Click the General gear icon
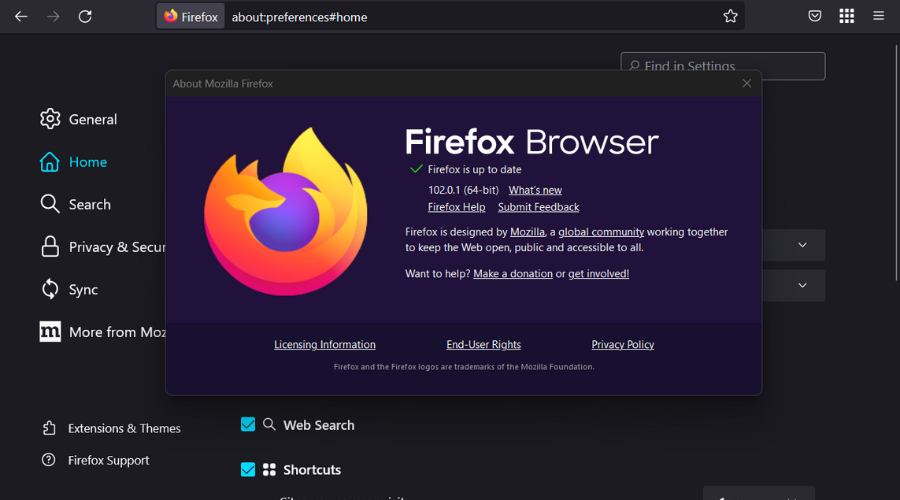 point(50,119)
